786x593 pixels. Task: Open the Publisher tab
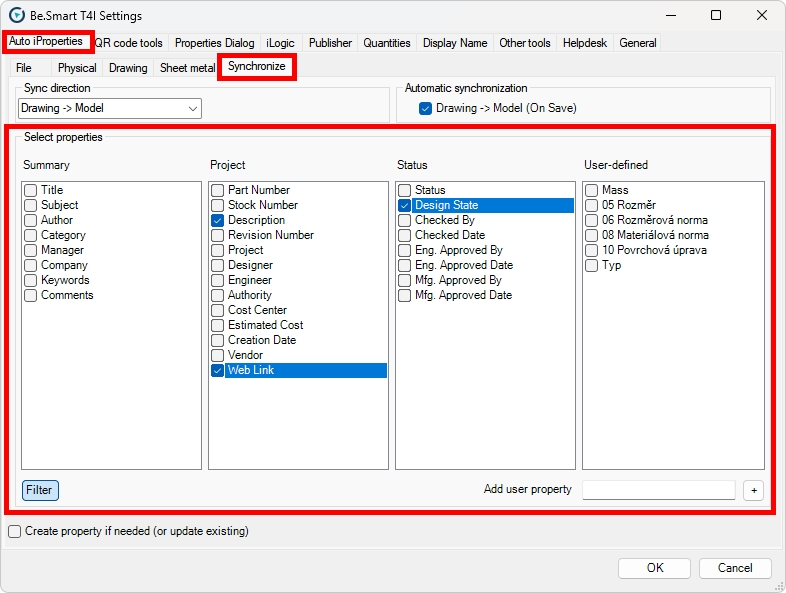click(330, 43)
